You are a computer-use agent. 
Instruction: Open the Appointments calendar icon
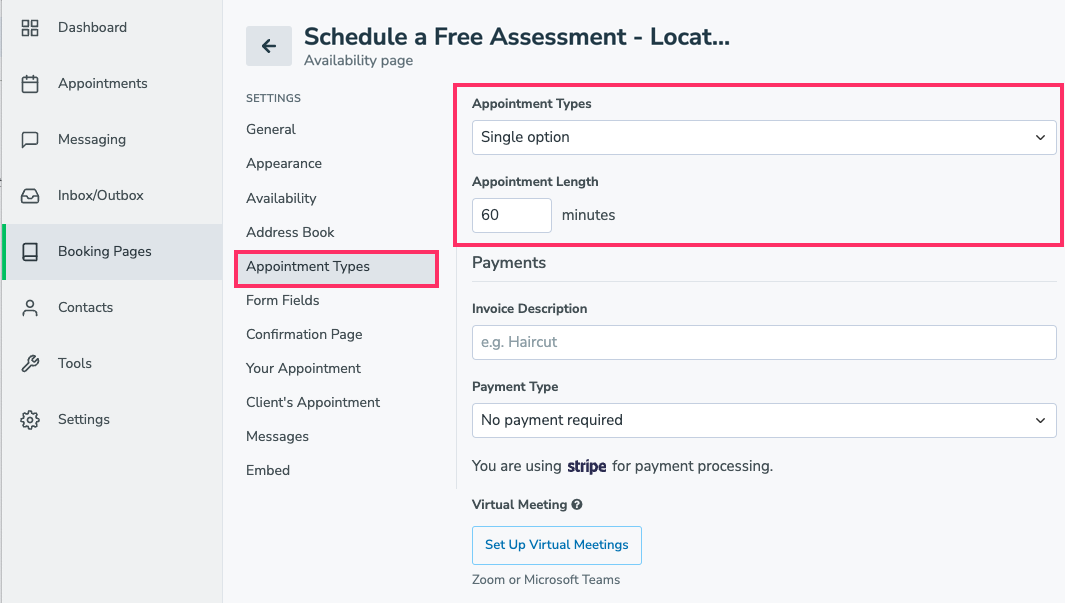(30, 84)
